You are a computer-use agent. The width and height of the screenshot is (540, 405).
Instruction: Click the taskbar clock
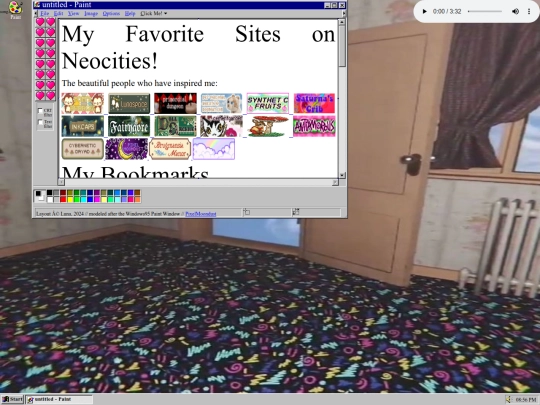526,400
